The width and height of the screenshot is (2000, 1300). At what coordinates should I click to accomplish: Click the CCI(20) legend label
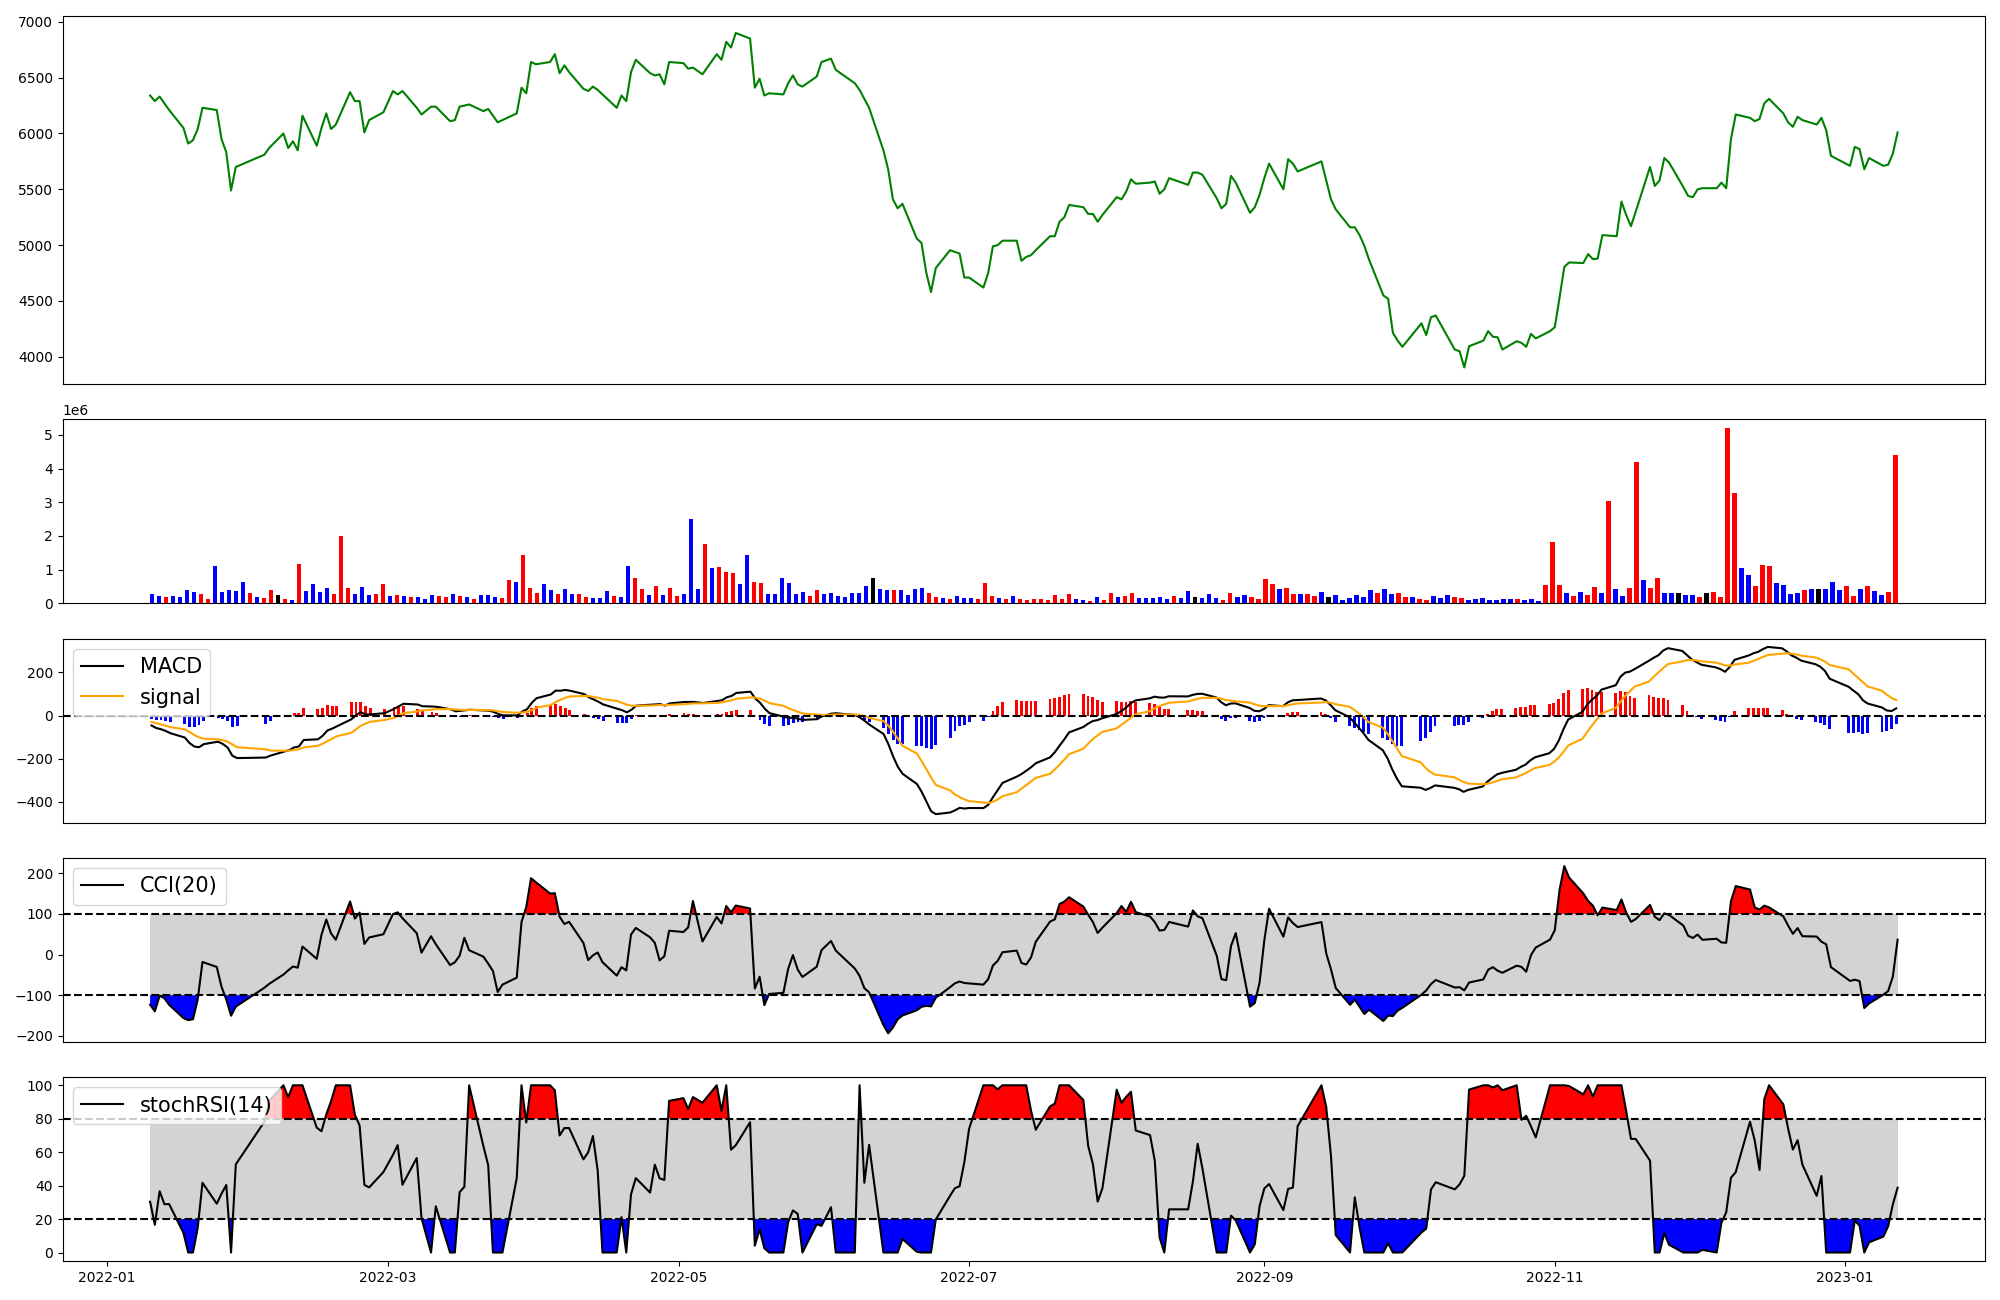click(177, 885)
